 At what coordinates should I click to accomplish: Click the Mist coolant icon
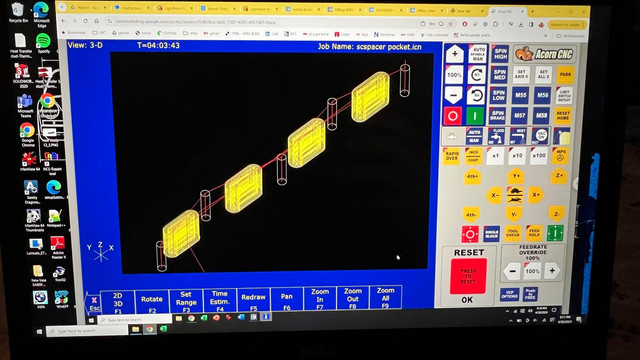point(518,136)
